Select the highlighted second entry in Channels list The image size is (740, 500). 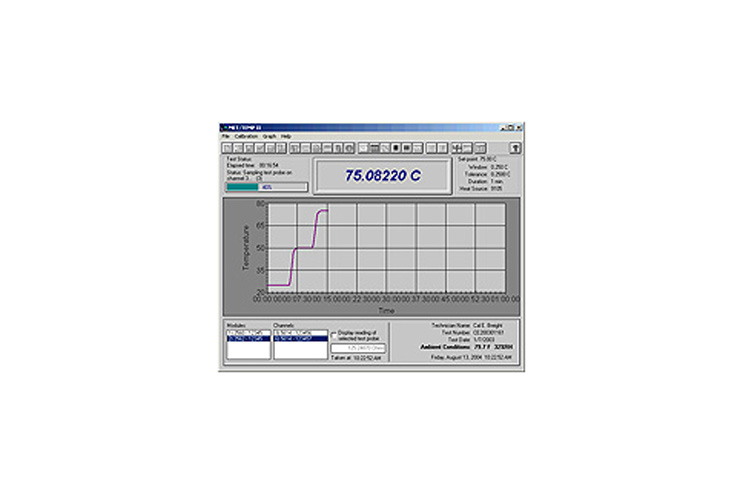pyautogui.click(x=299, y=338)
